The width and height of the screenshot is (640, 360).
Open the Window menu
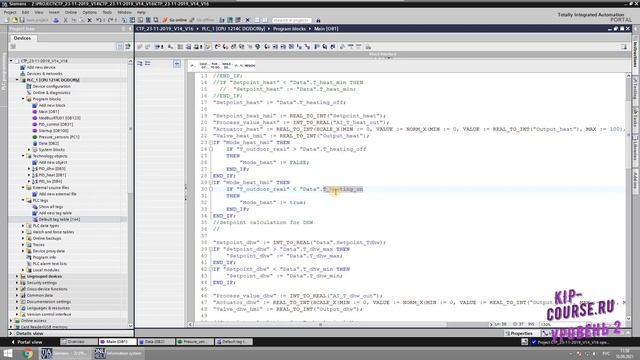[x=124, y=12]
